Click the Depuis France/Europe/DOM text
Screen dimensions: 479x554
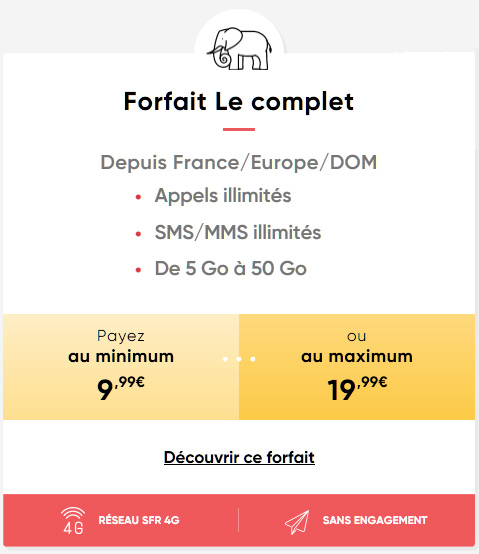coord(239,163)
